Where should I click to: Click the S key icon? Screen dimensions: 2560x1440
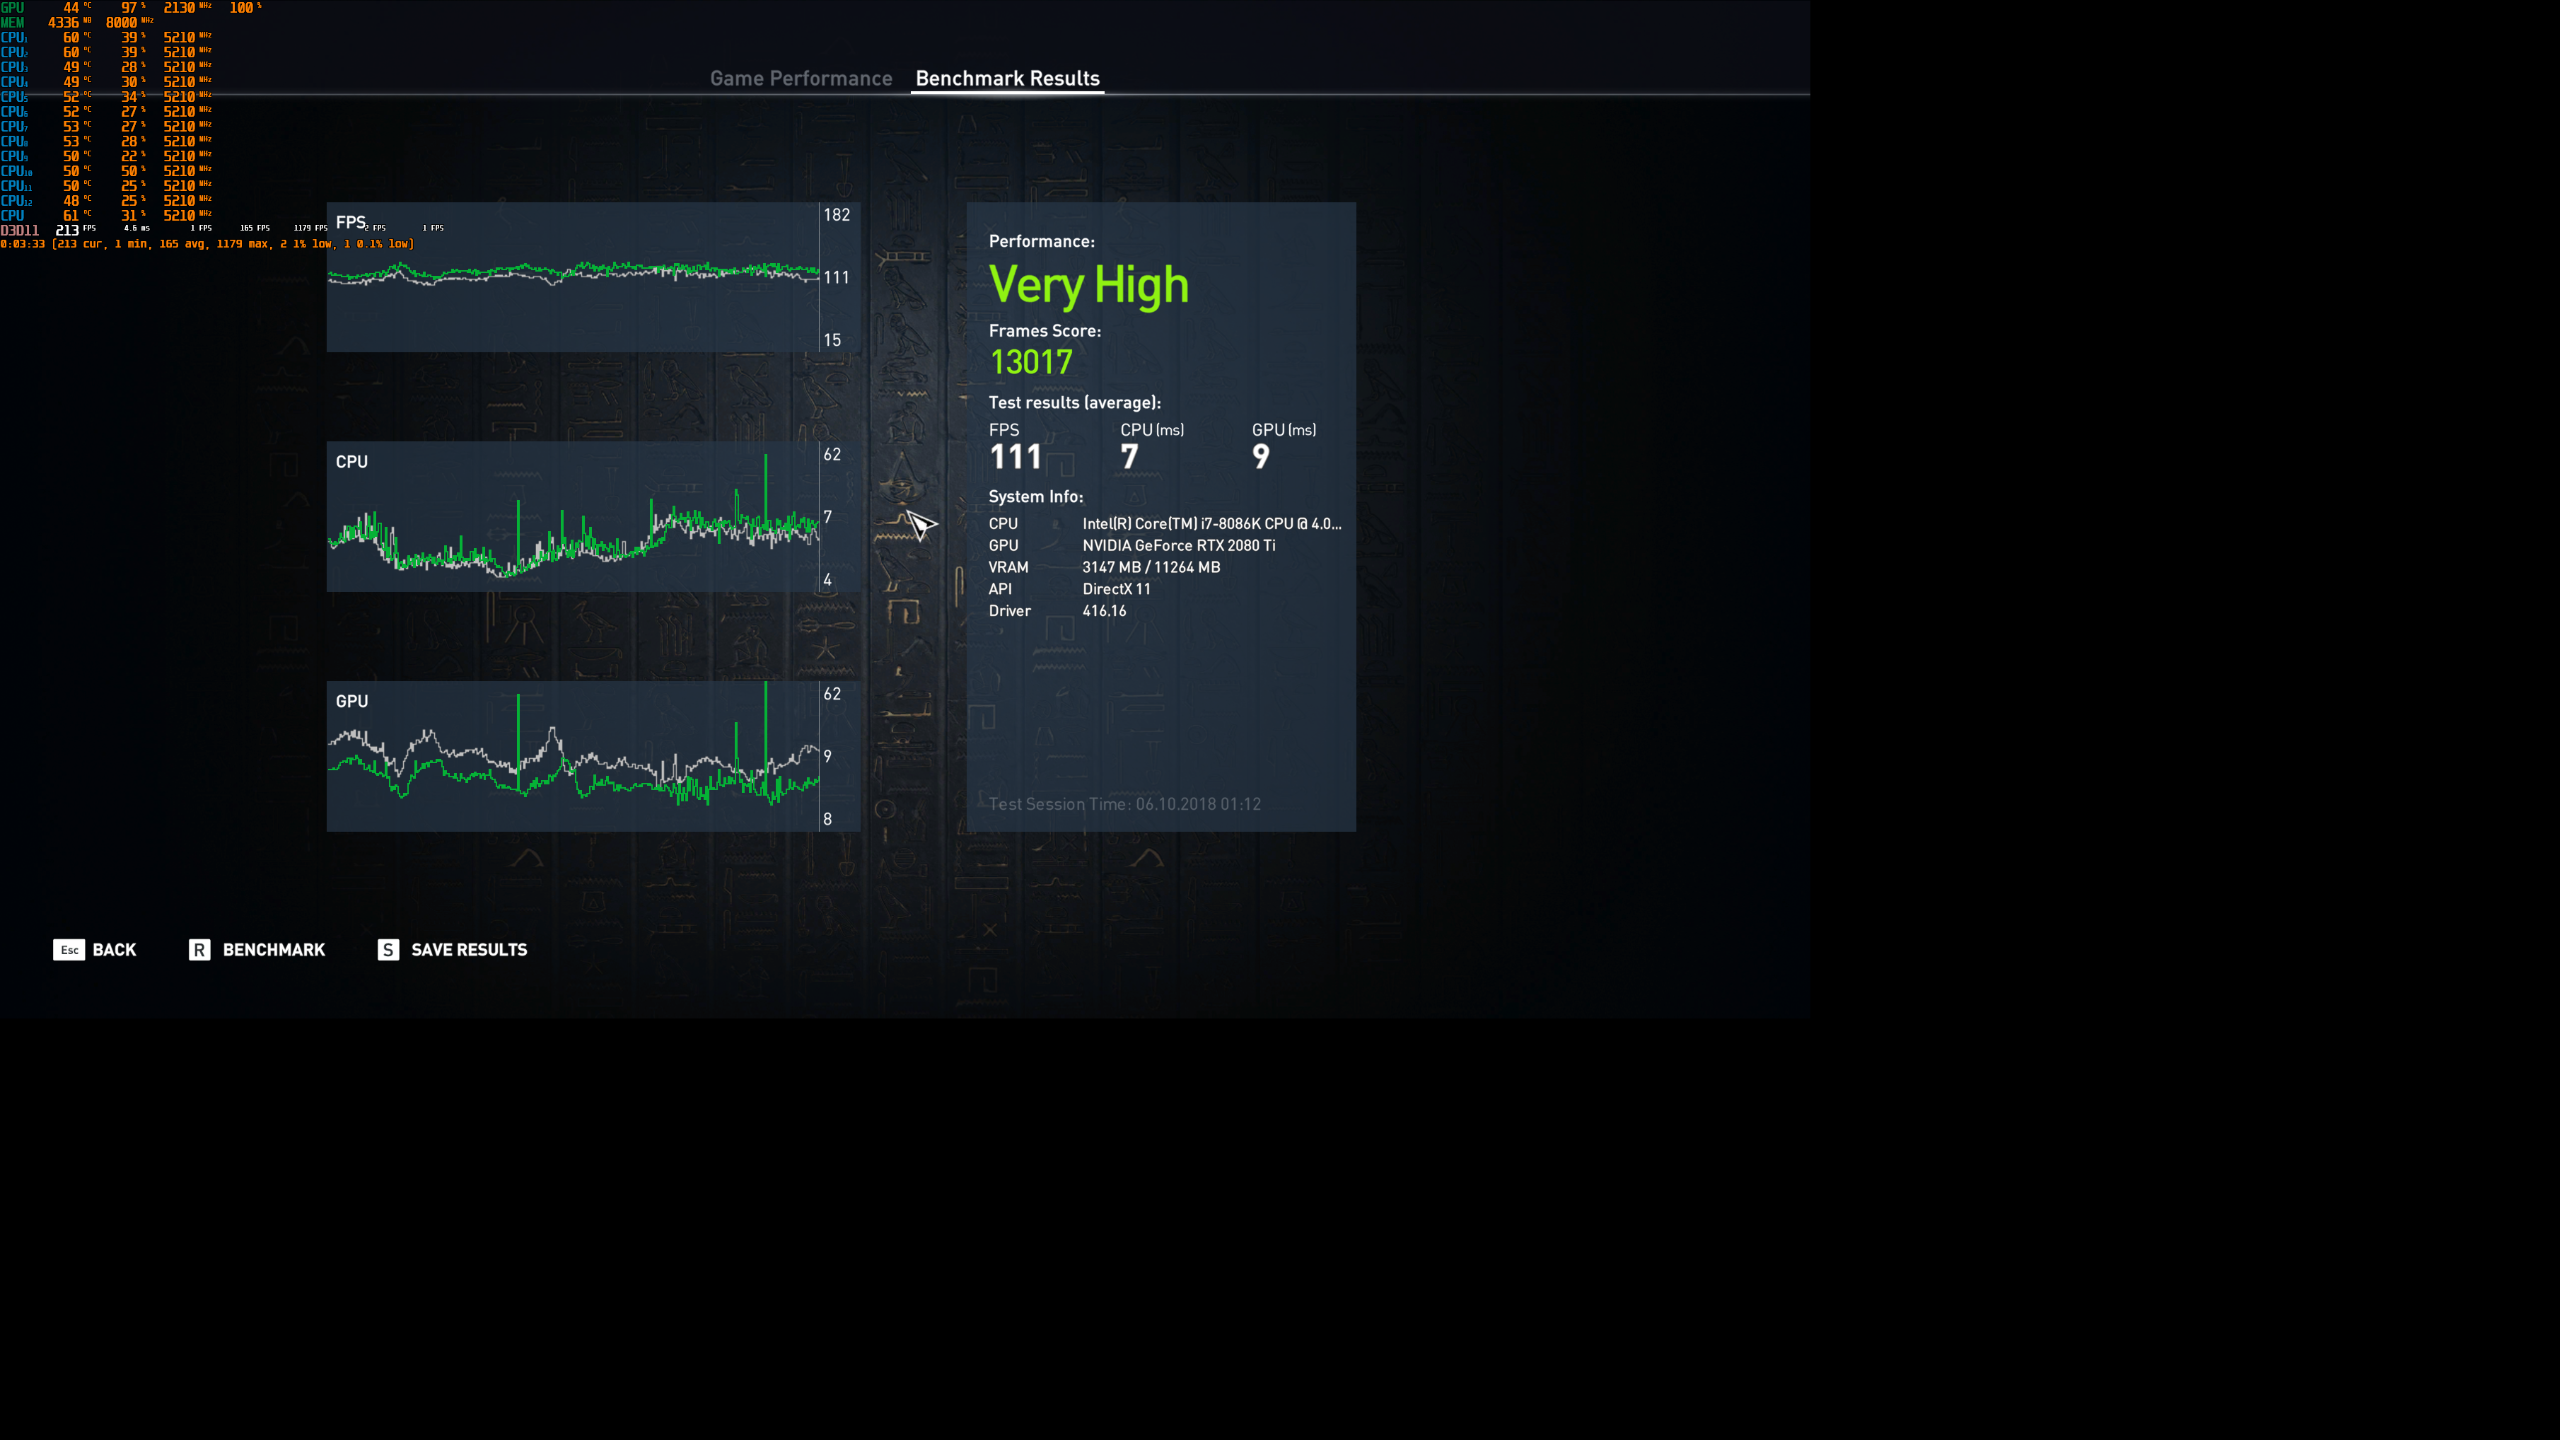pyautogui.click(x=388, y=950)
